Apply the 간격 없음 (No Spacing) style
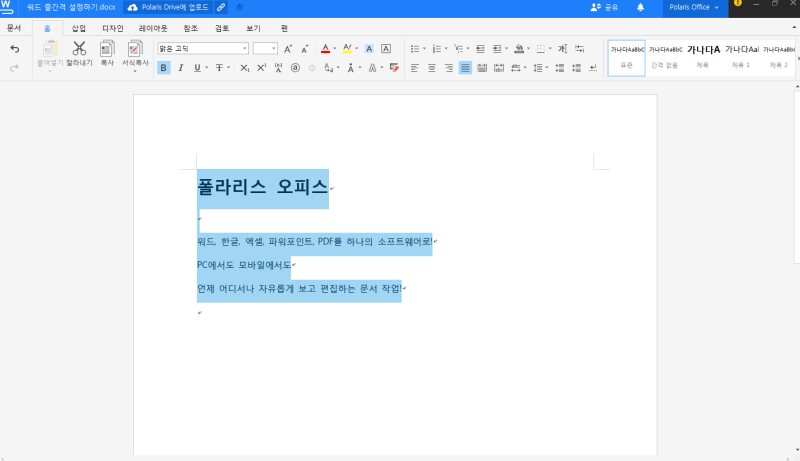800x461 pixels. (x=665, y=58)
